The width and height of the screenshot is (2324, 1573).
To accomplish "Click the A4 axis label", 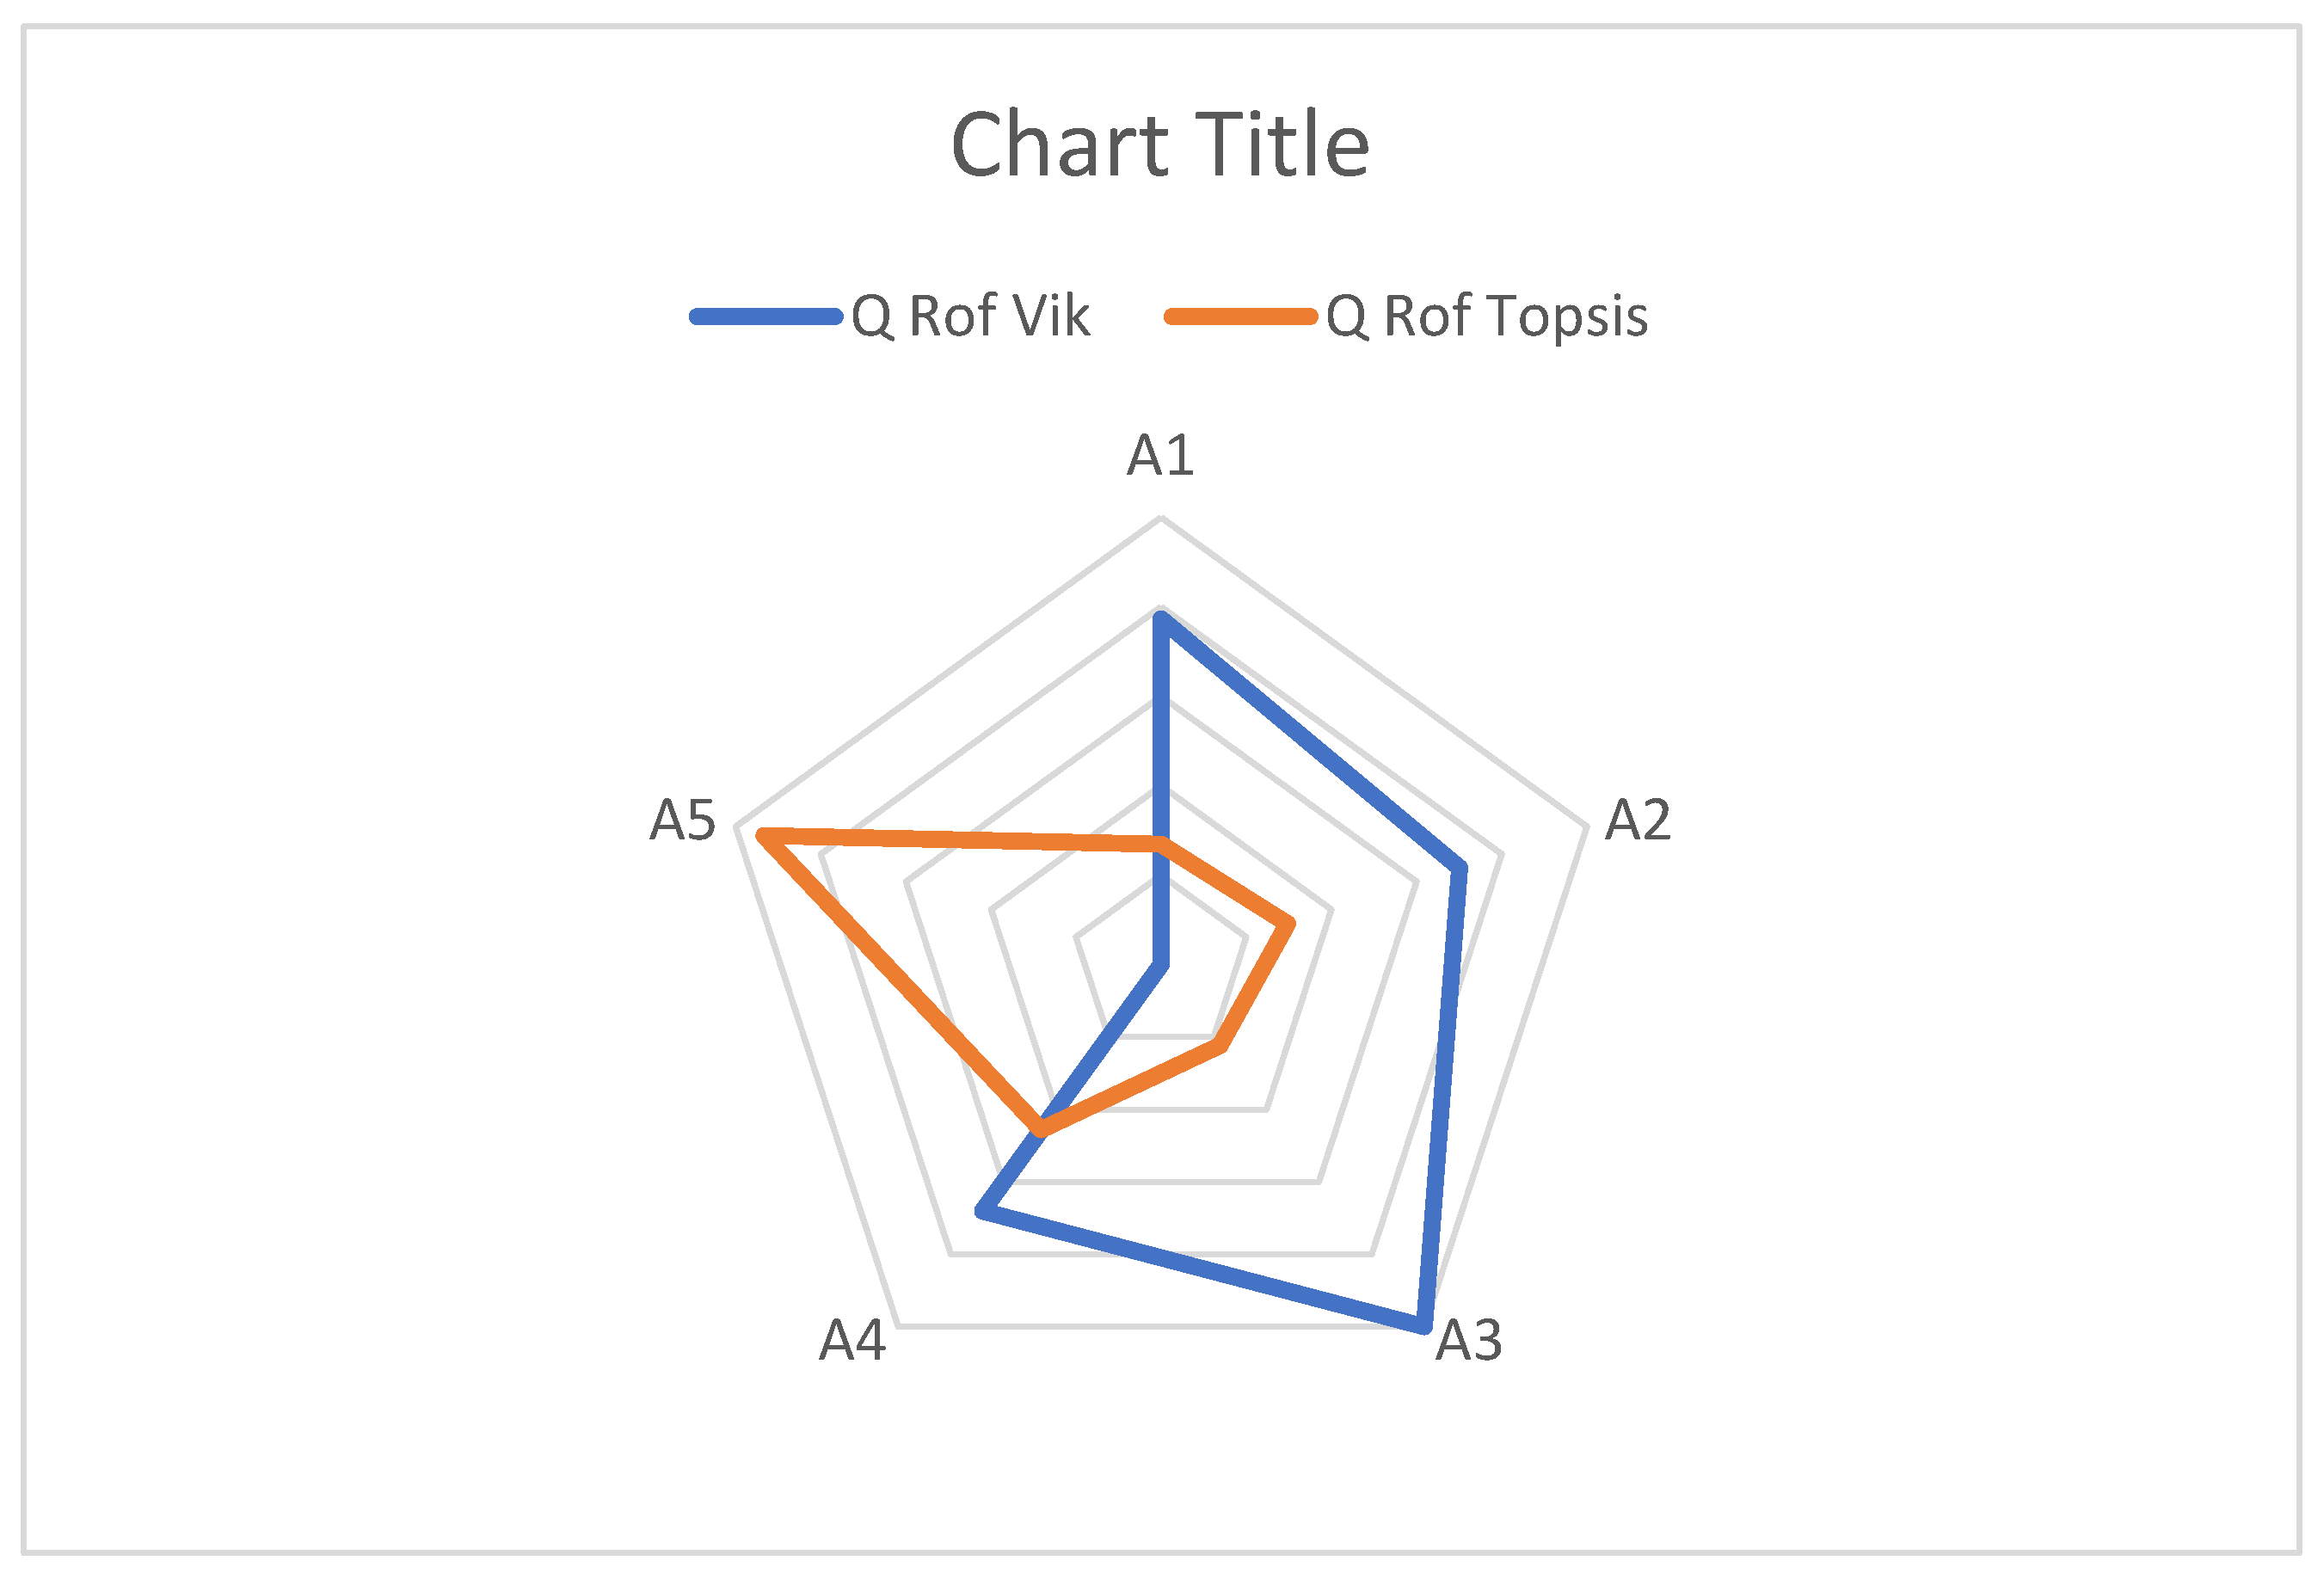I will (x=852, y=1340).
